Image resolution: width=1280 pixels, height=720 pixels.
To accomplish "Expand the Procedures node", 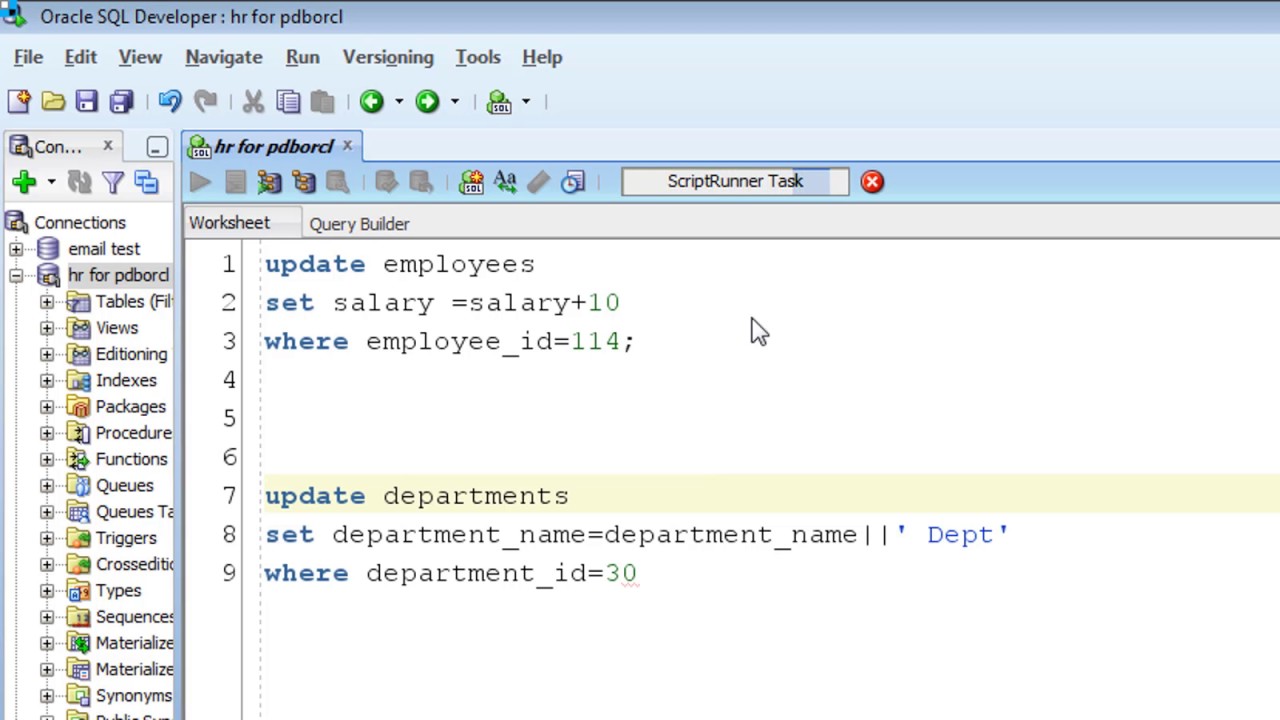I will tap(47, 433).
